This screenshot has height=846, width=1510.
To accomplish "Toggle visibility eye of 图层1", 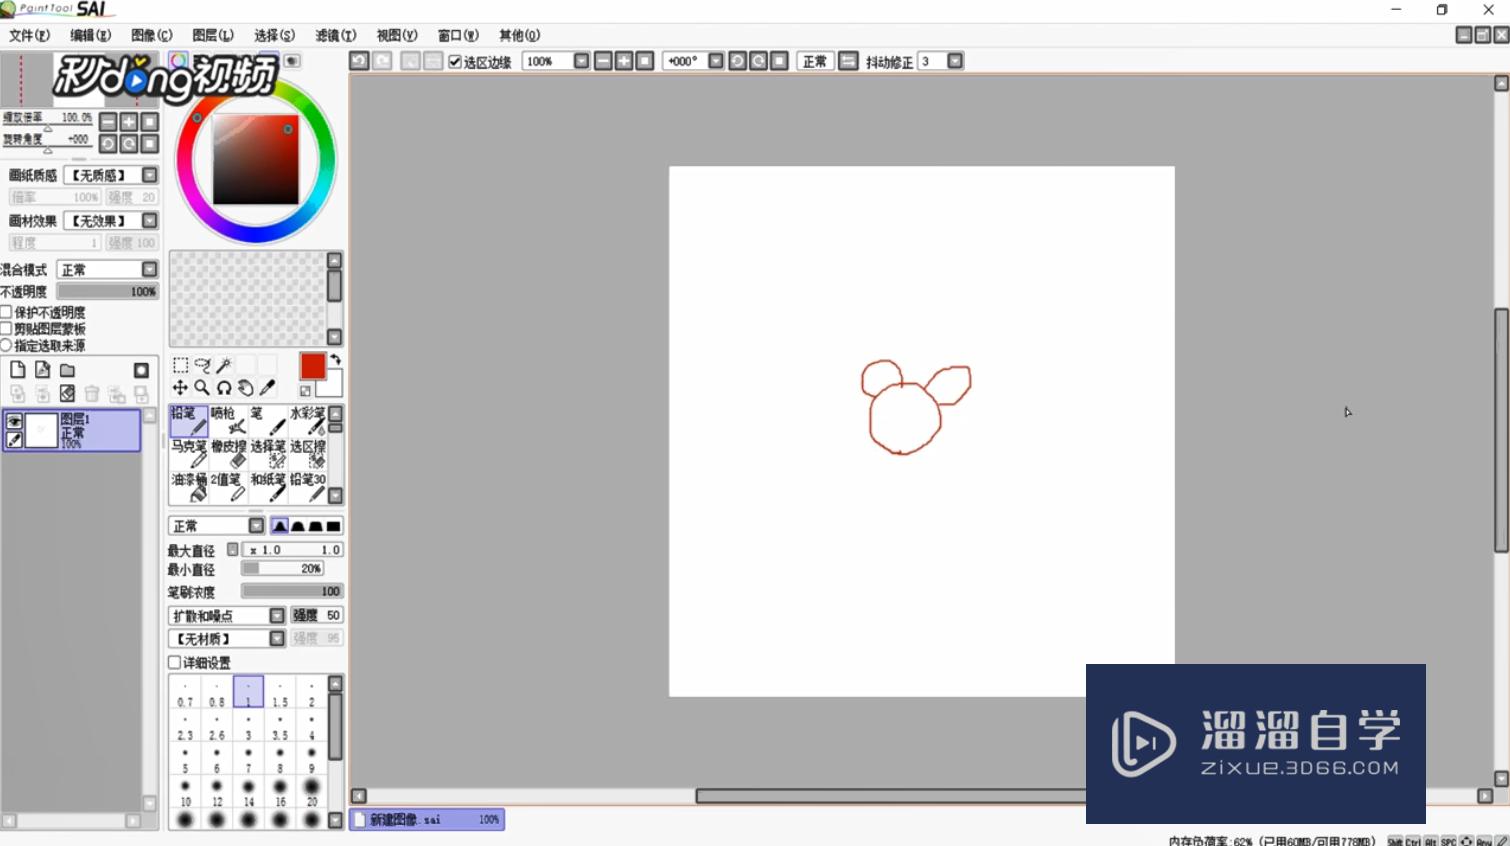I will [14, 422].
